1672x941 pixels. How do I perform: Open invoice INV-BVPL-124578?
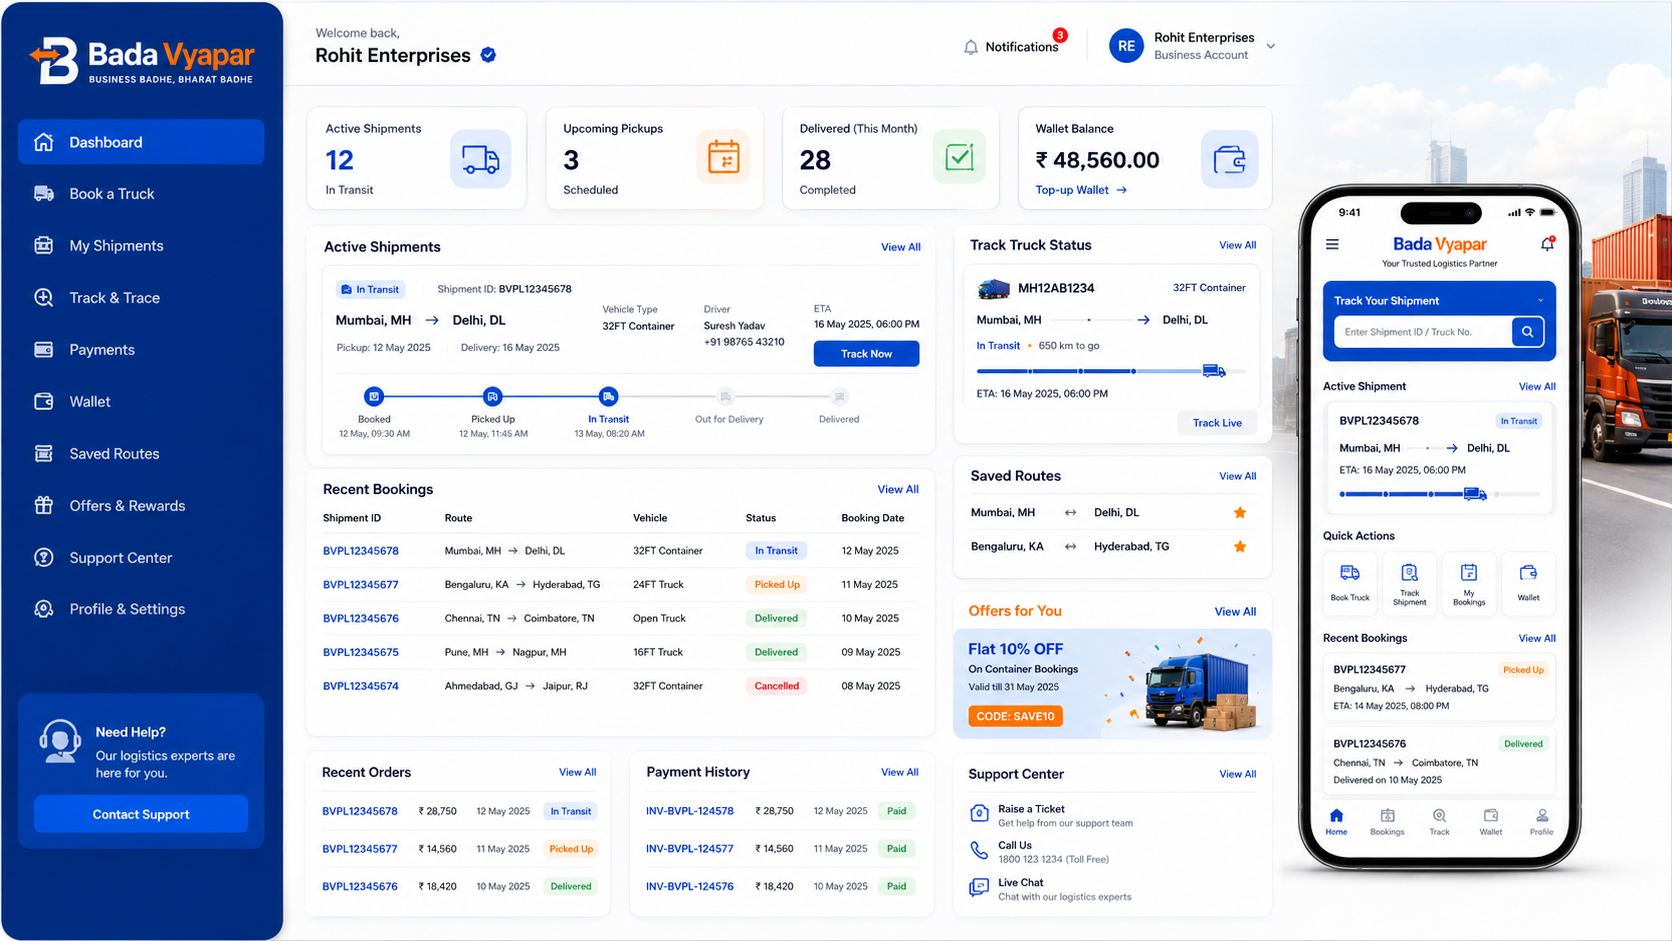[x=689, y=811]
